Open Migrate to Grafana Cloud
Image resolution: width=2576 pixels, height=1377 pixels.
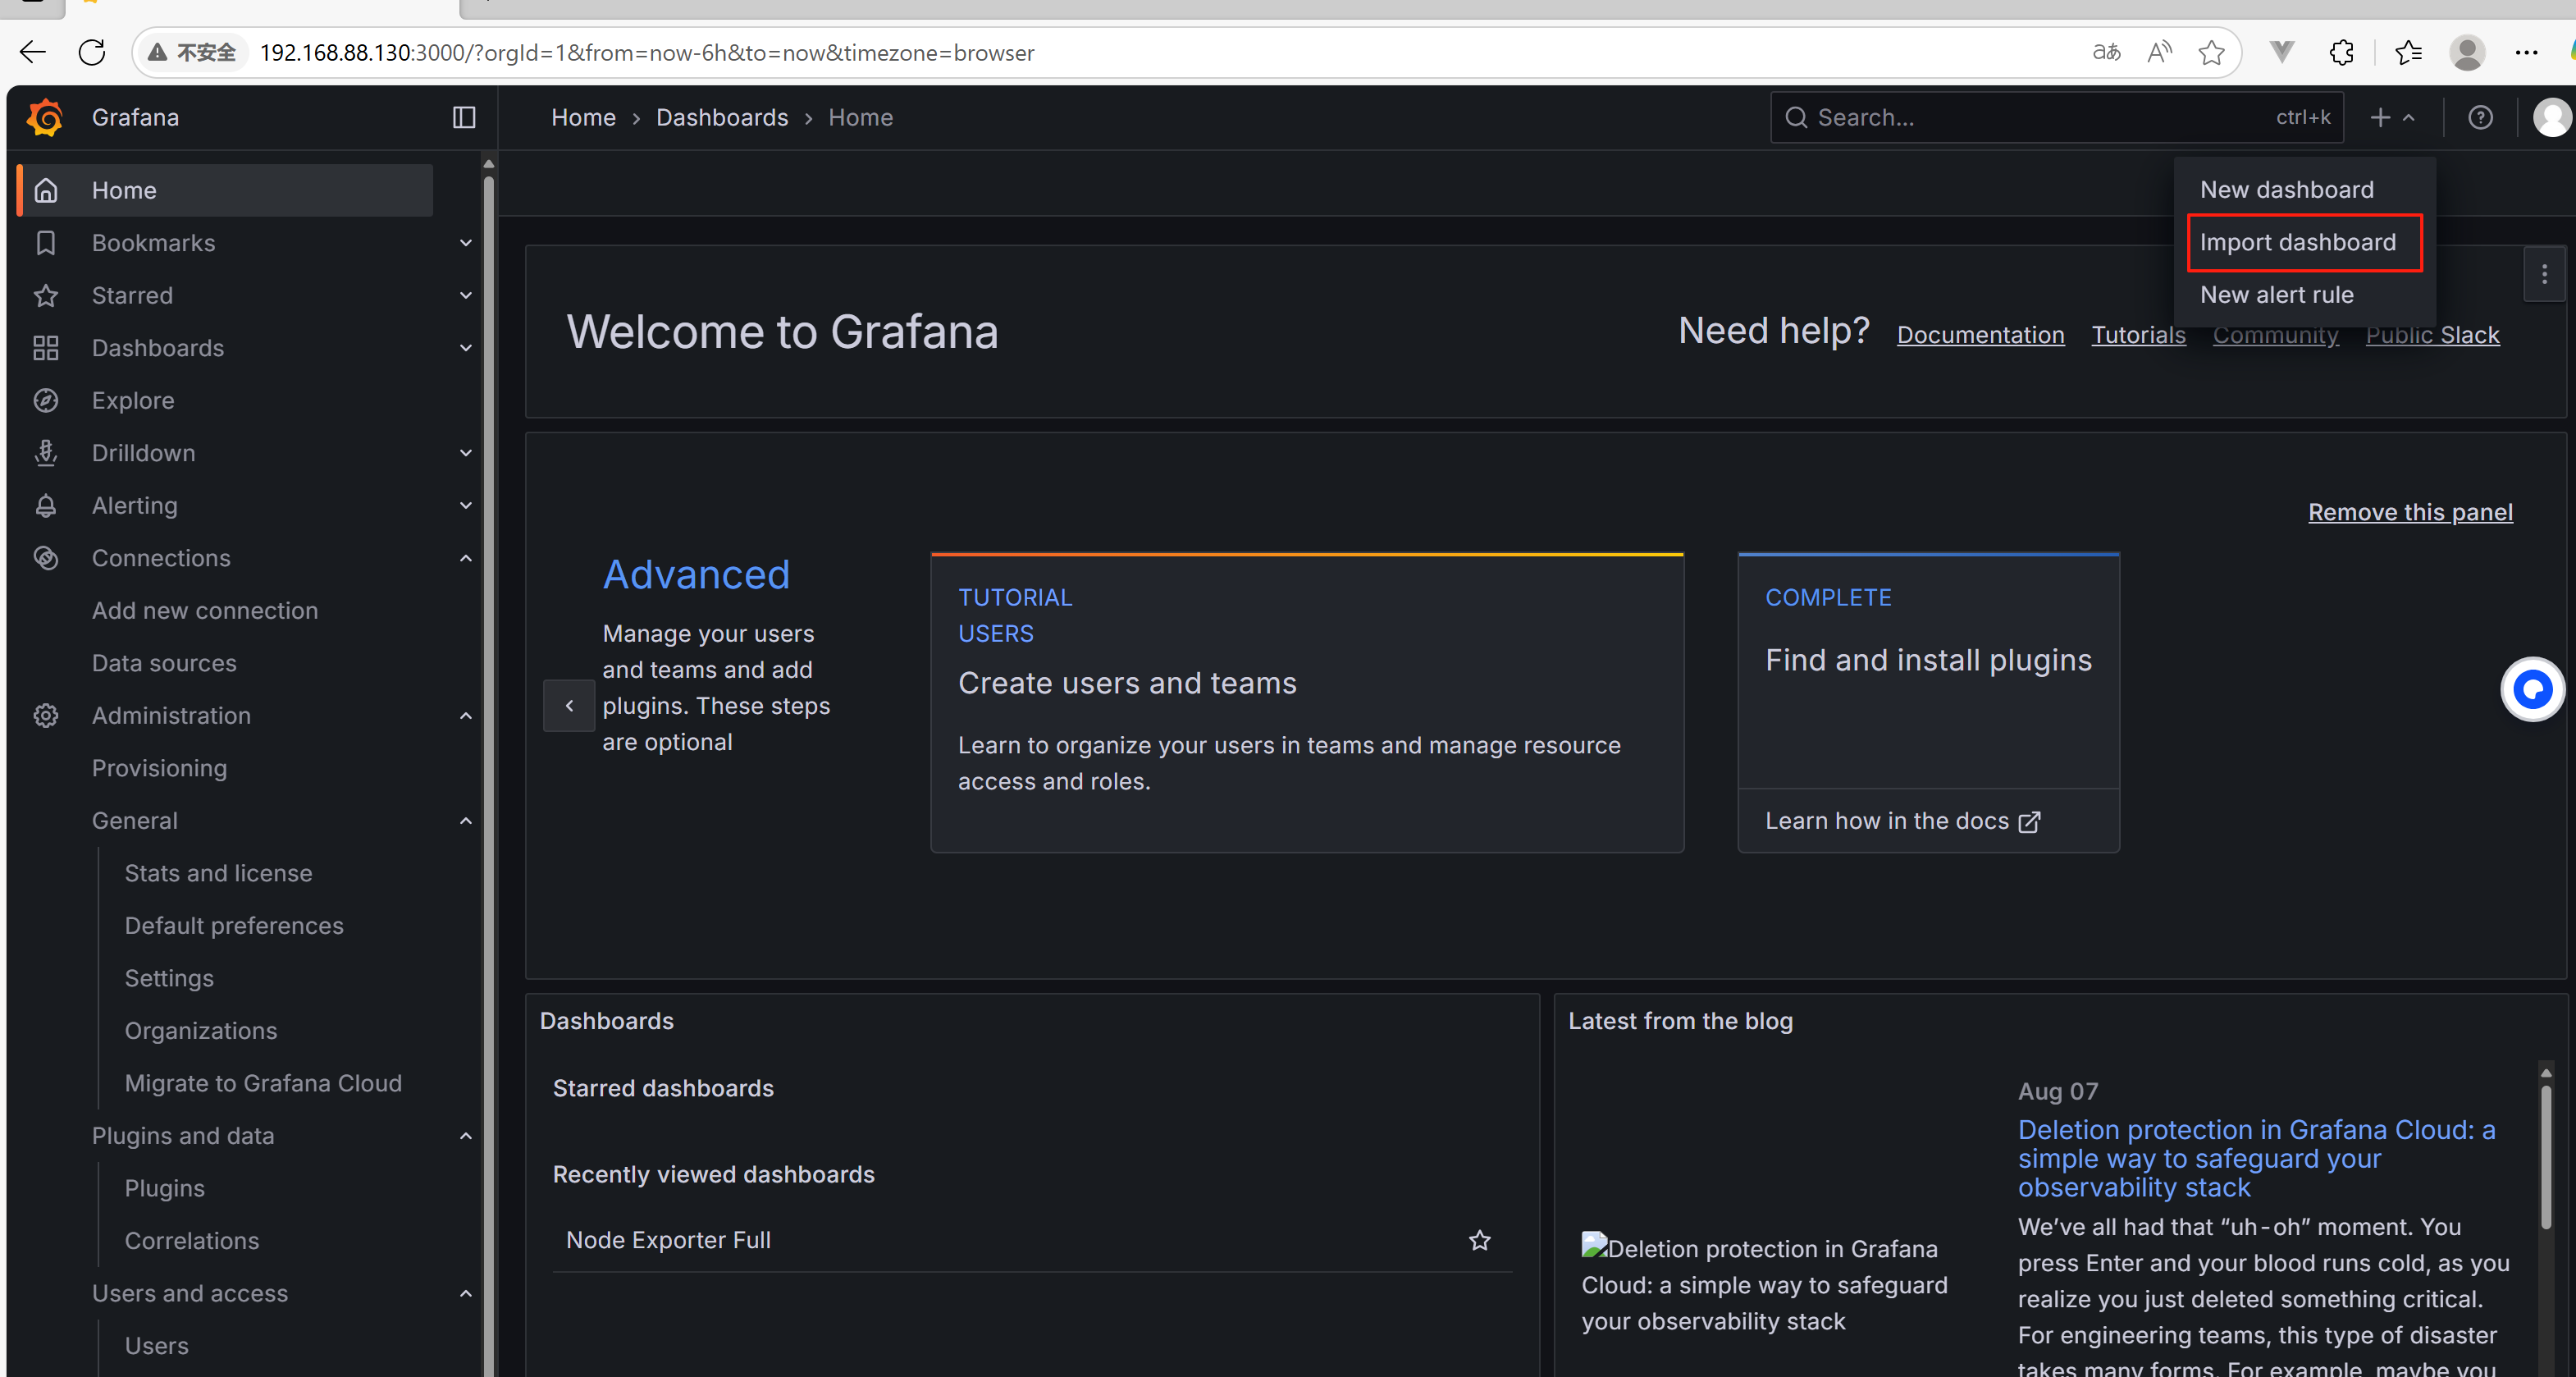[x=263, y=1083]
